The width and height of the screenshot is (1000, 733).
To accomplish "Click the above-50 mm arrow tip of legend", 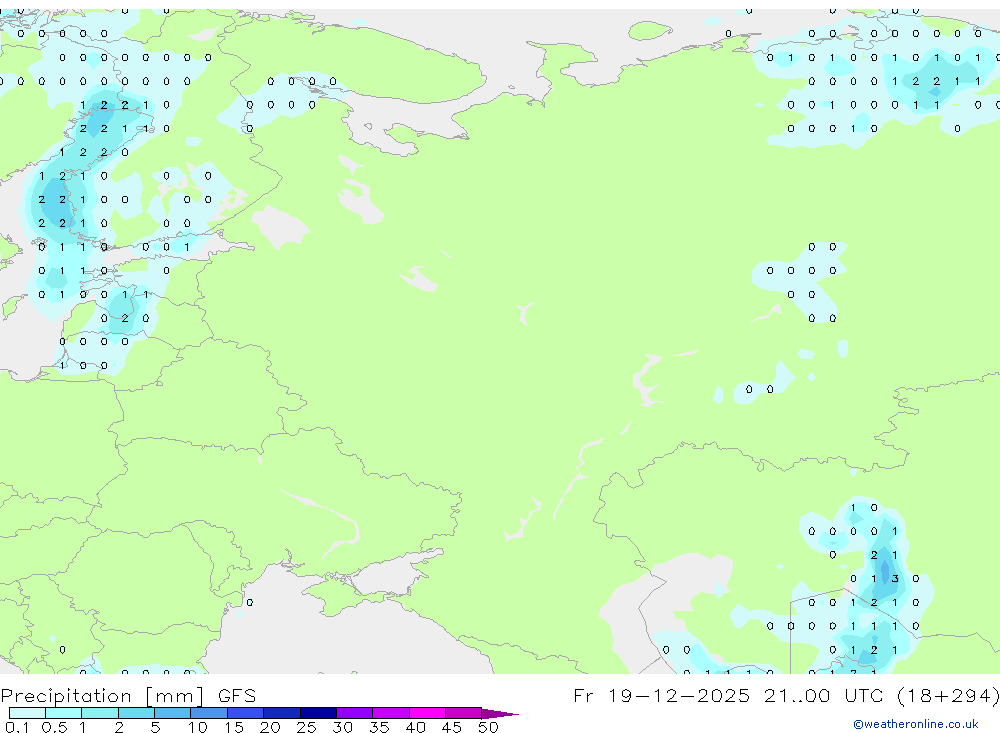I will pyautogui.click(x=500, y=714).
